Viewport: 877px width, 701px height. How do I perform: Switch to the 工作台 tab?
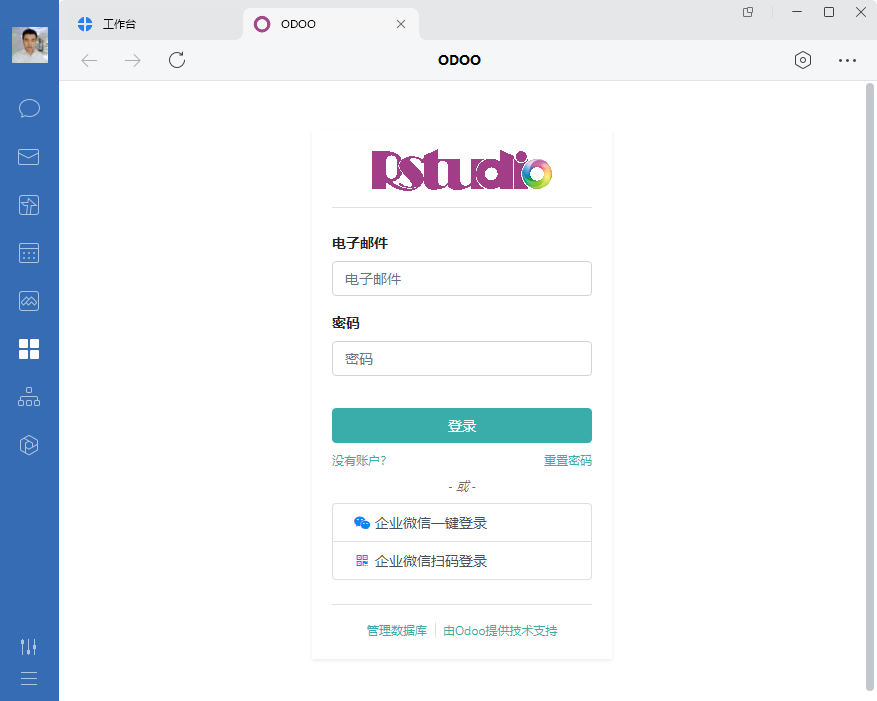[x=151, y=24]
